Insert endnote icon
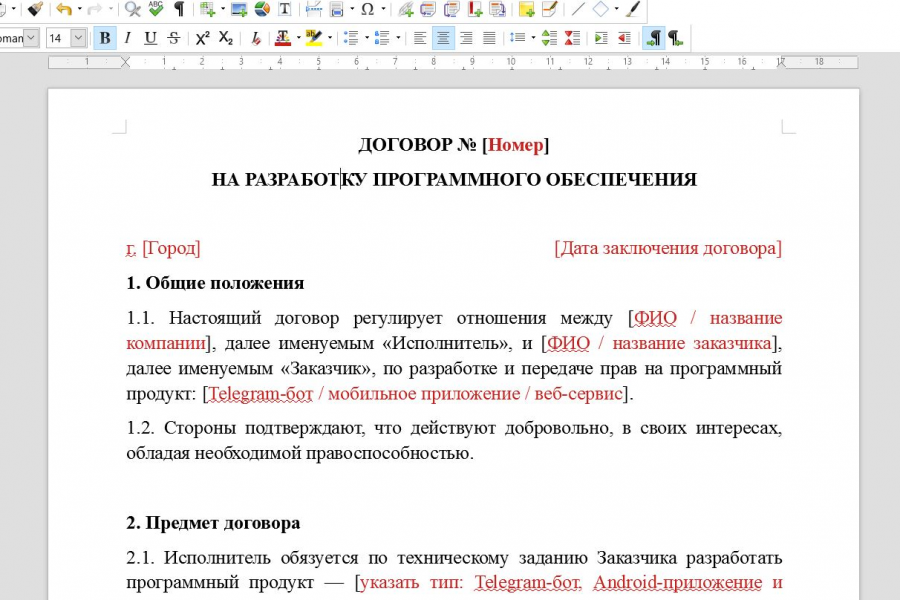Image resolution: width=900 pixels, height=600 pixels. pyautogui.click(x=452, y=9)
